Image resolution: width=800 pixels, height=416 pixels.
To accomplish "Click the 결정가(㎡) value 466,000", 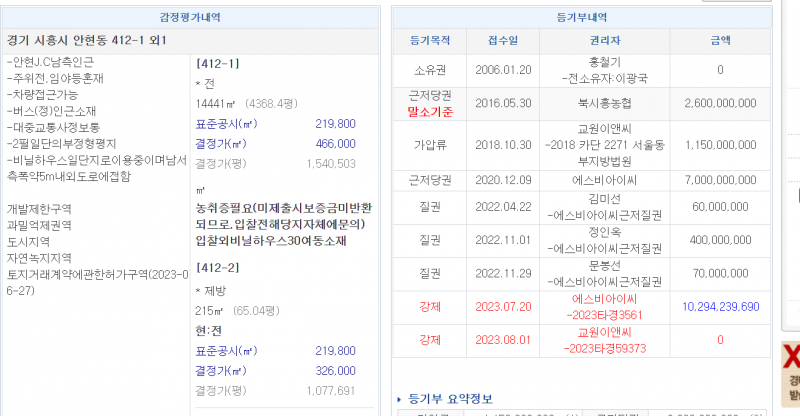I will tap(335, 144).
